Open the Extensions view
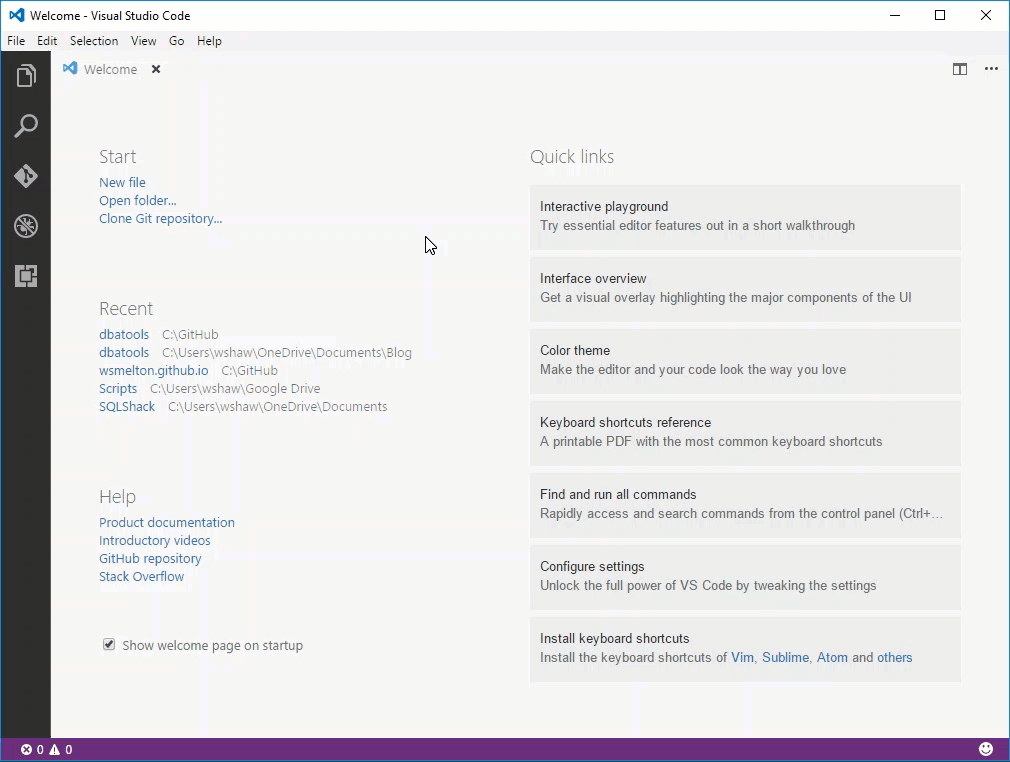Viewport: 1010px width, 762px height. point(26,276)
